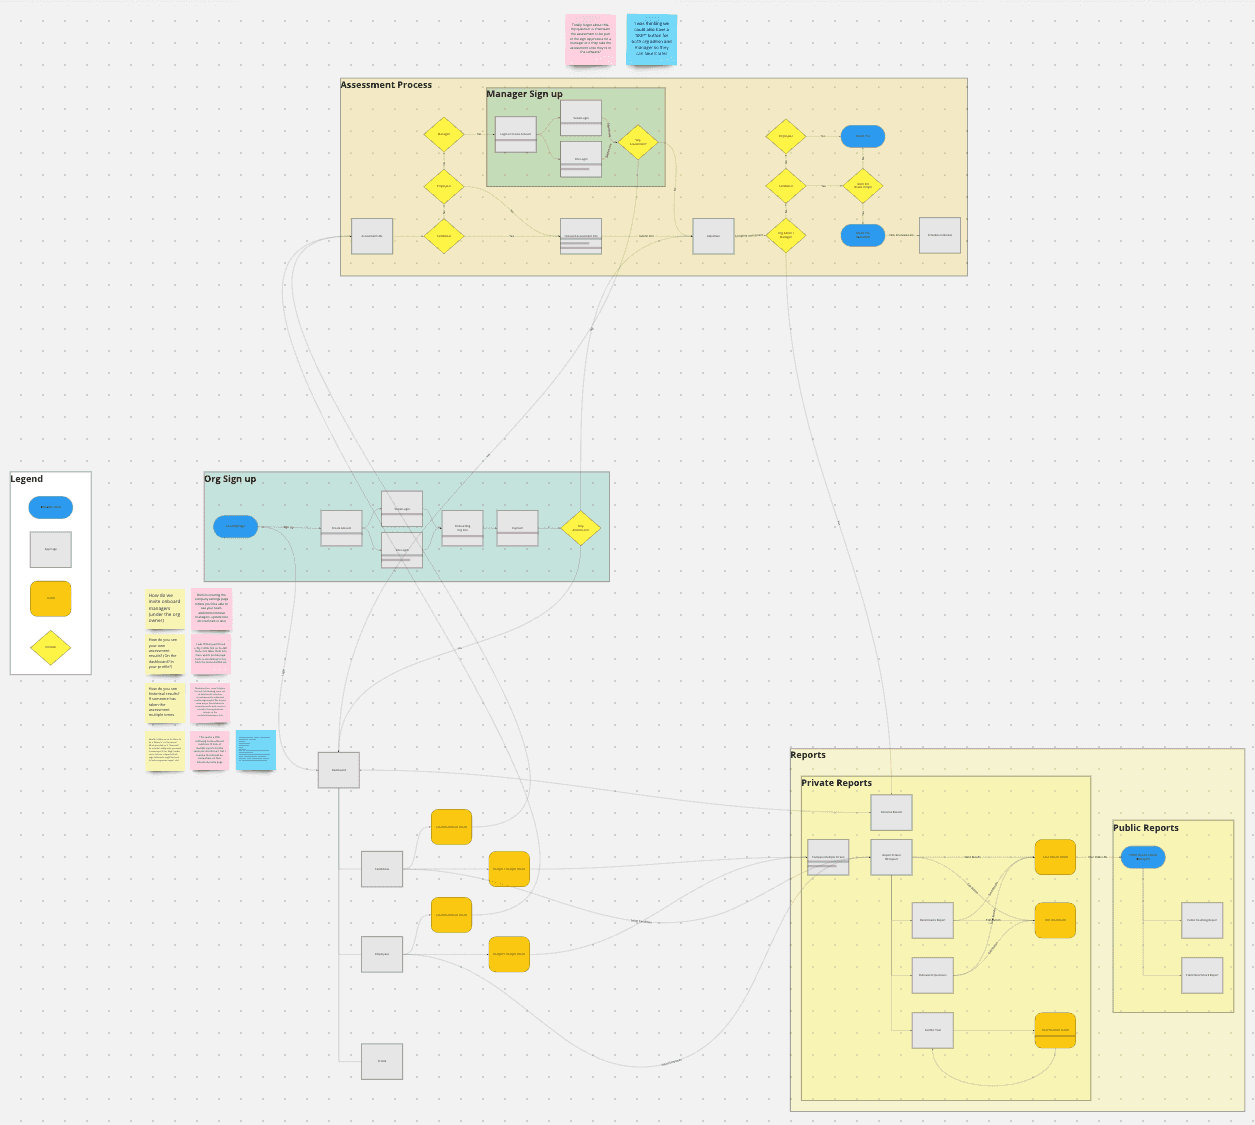Select the yellow diamond in Org Sign up

click(580, 528)
